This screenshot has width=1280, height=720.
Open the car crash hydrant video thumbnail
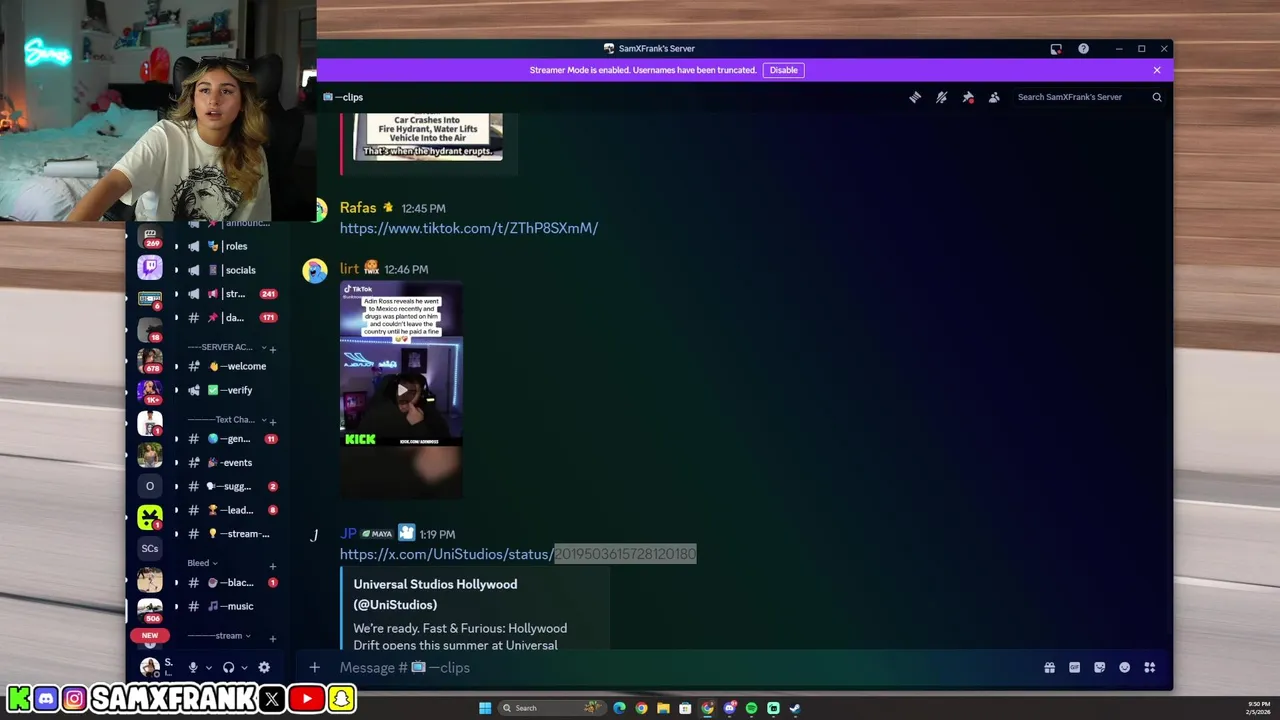click(x=427, y=137)
